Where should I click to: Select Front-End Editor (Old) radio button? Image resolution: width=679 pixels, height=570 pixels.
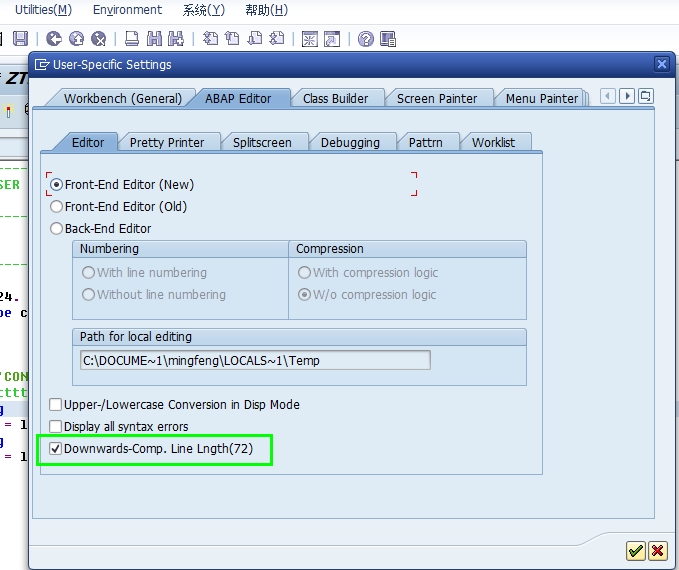(x=56, y=207)
